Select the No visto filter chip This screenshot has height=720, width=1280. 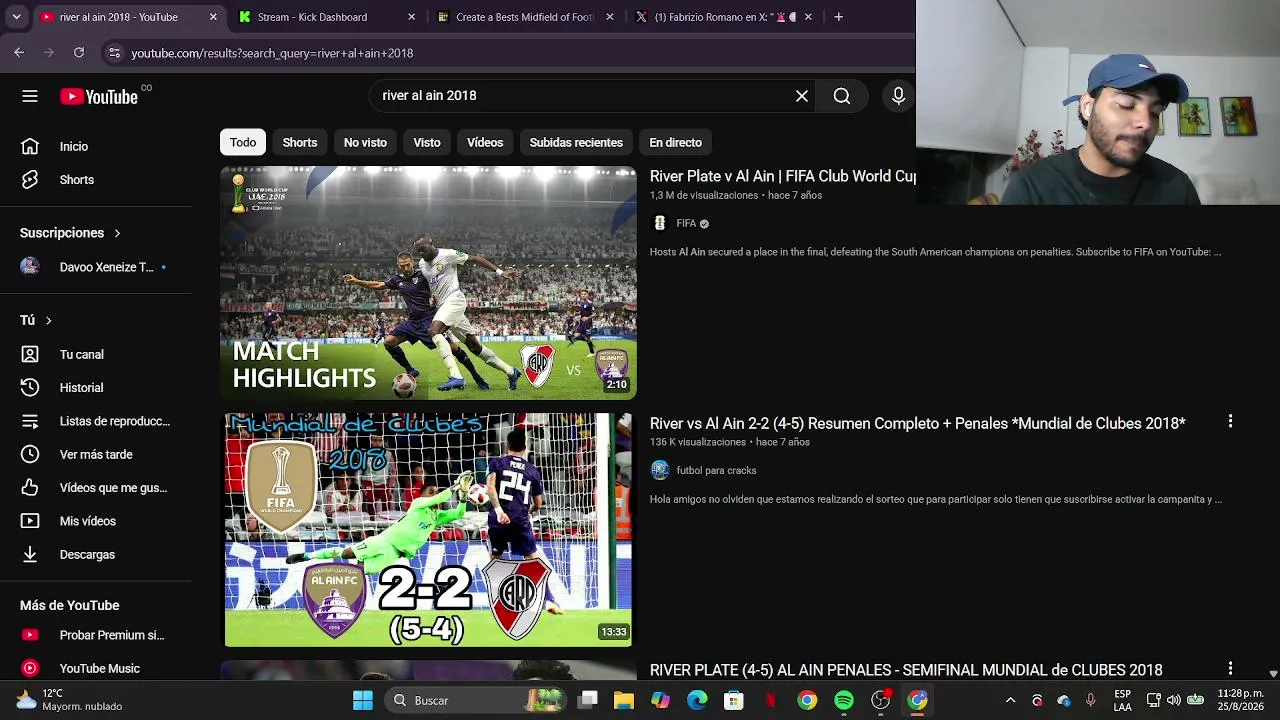(x=365, y=142)
